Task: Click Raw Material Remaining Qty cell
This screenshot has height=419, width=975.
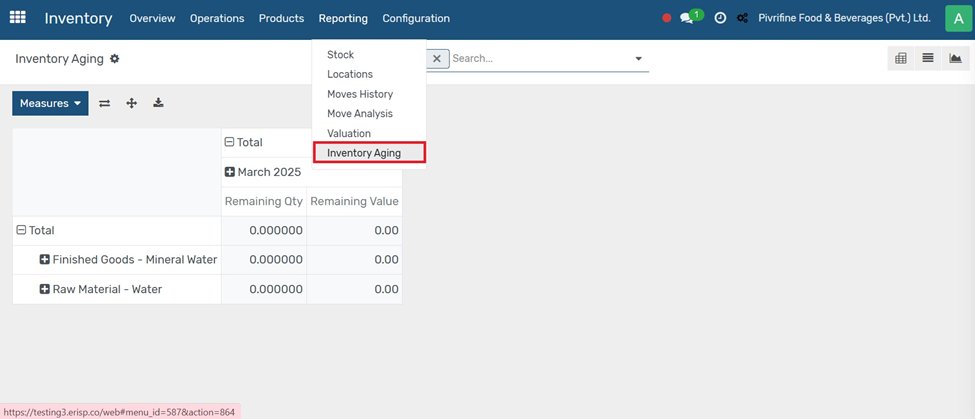Action: coord(264,289)
